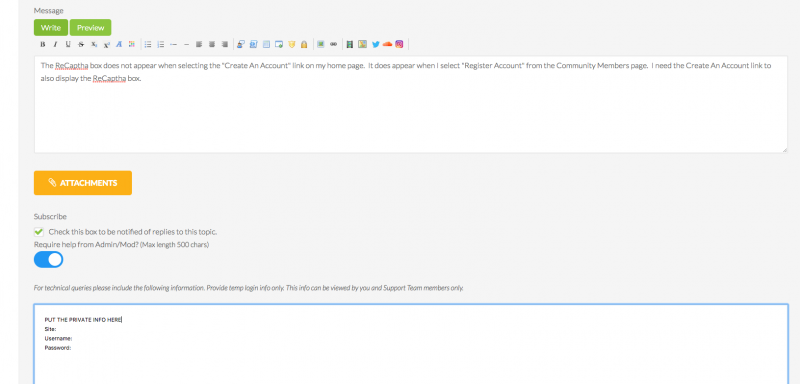Insert a spoiler box
This screenshot has width=800, height=384.
(279, 44)
